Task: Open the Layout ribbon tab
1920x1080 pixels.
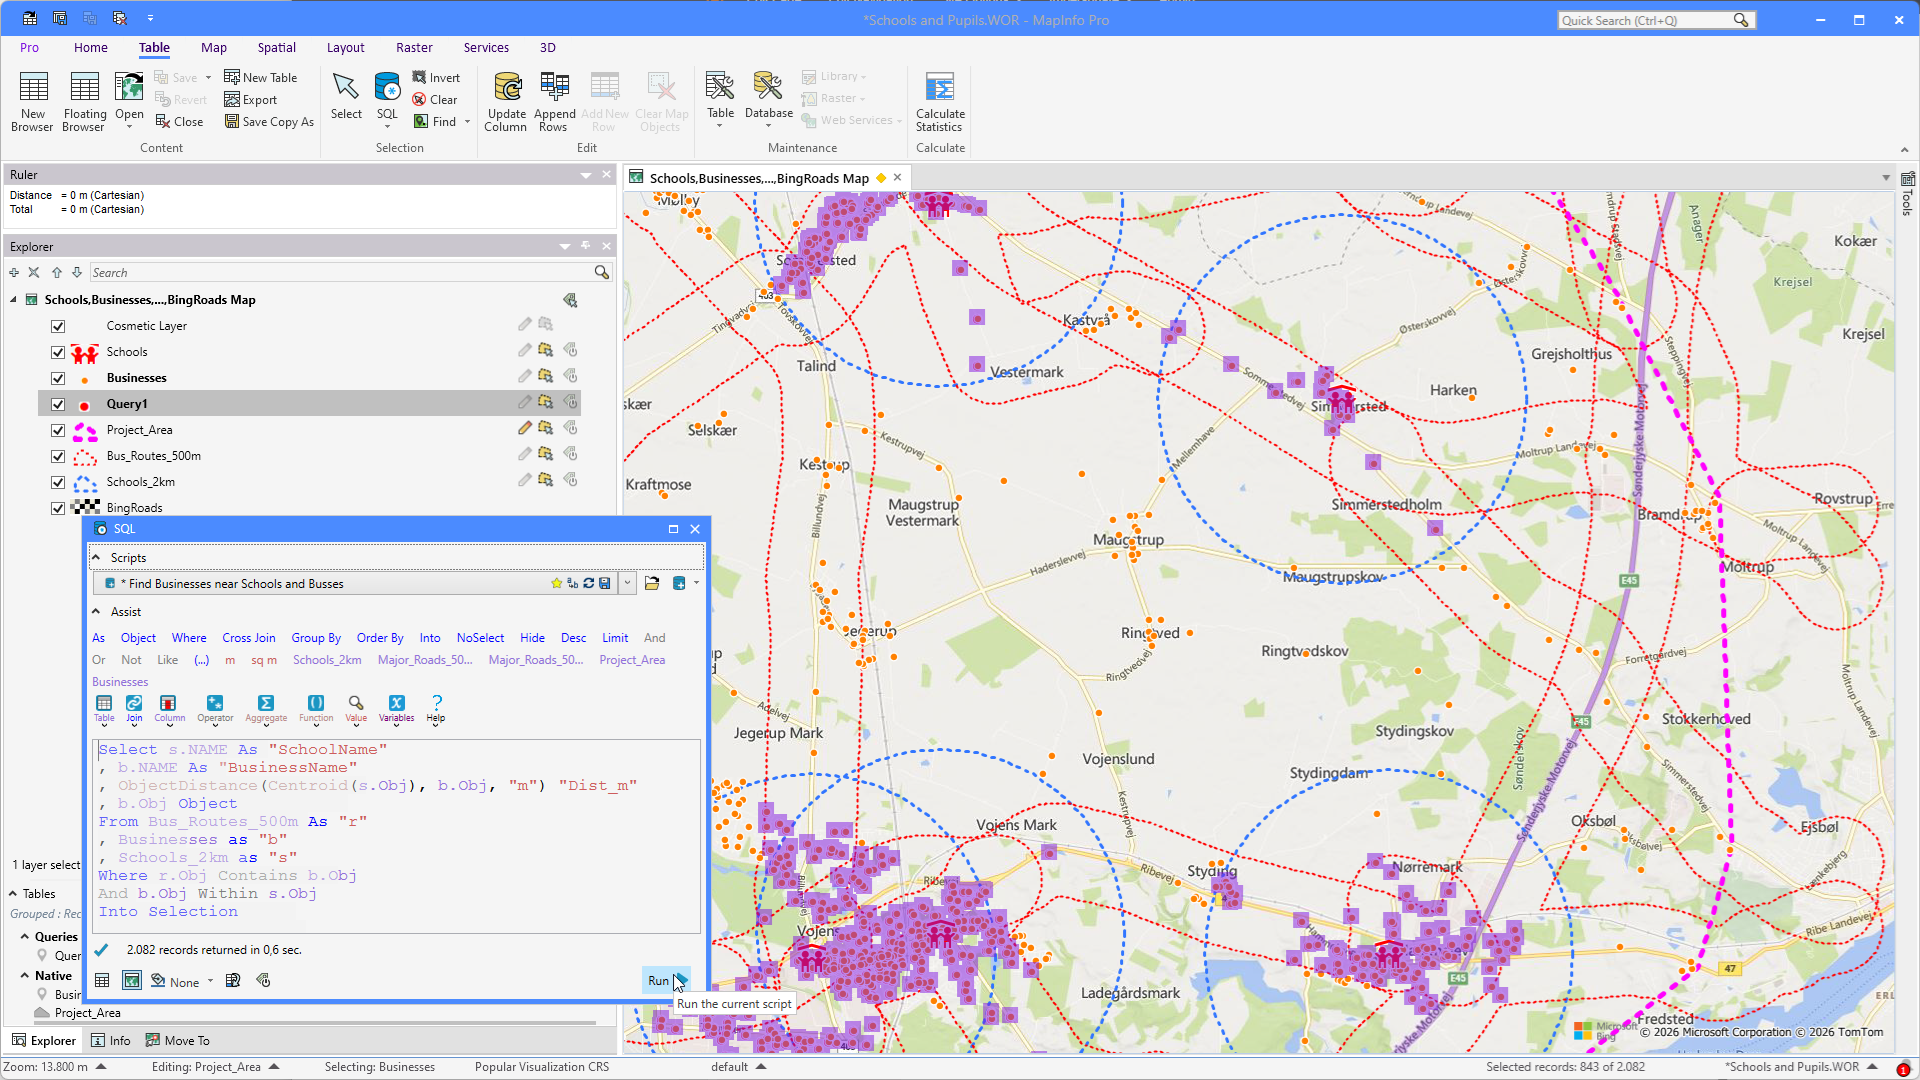Action: click(345, 47)
